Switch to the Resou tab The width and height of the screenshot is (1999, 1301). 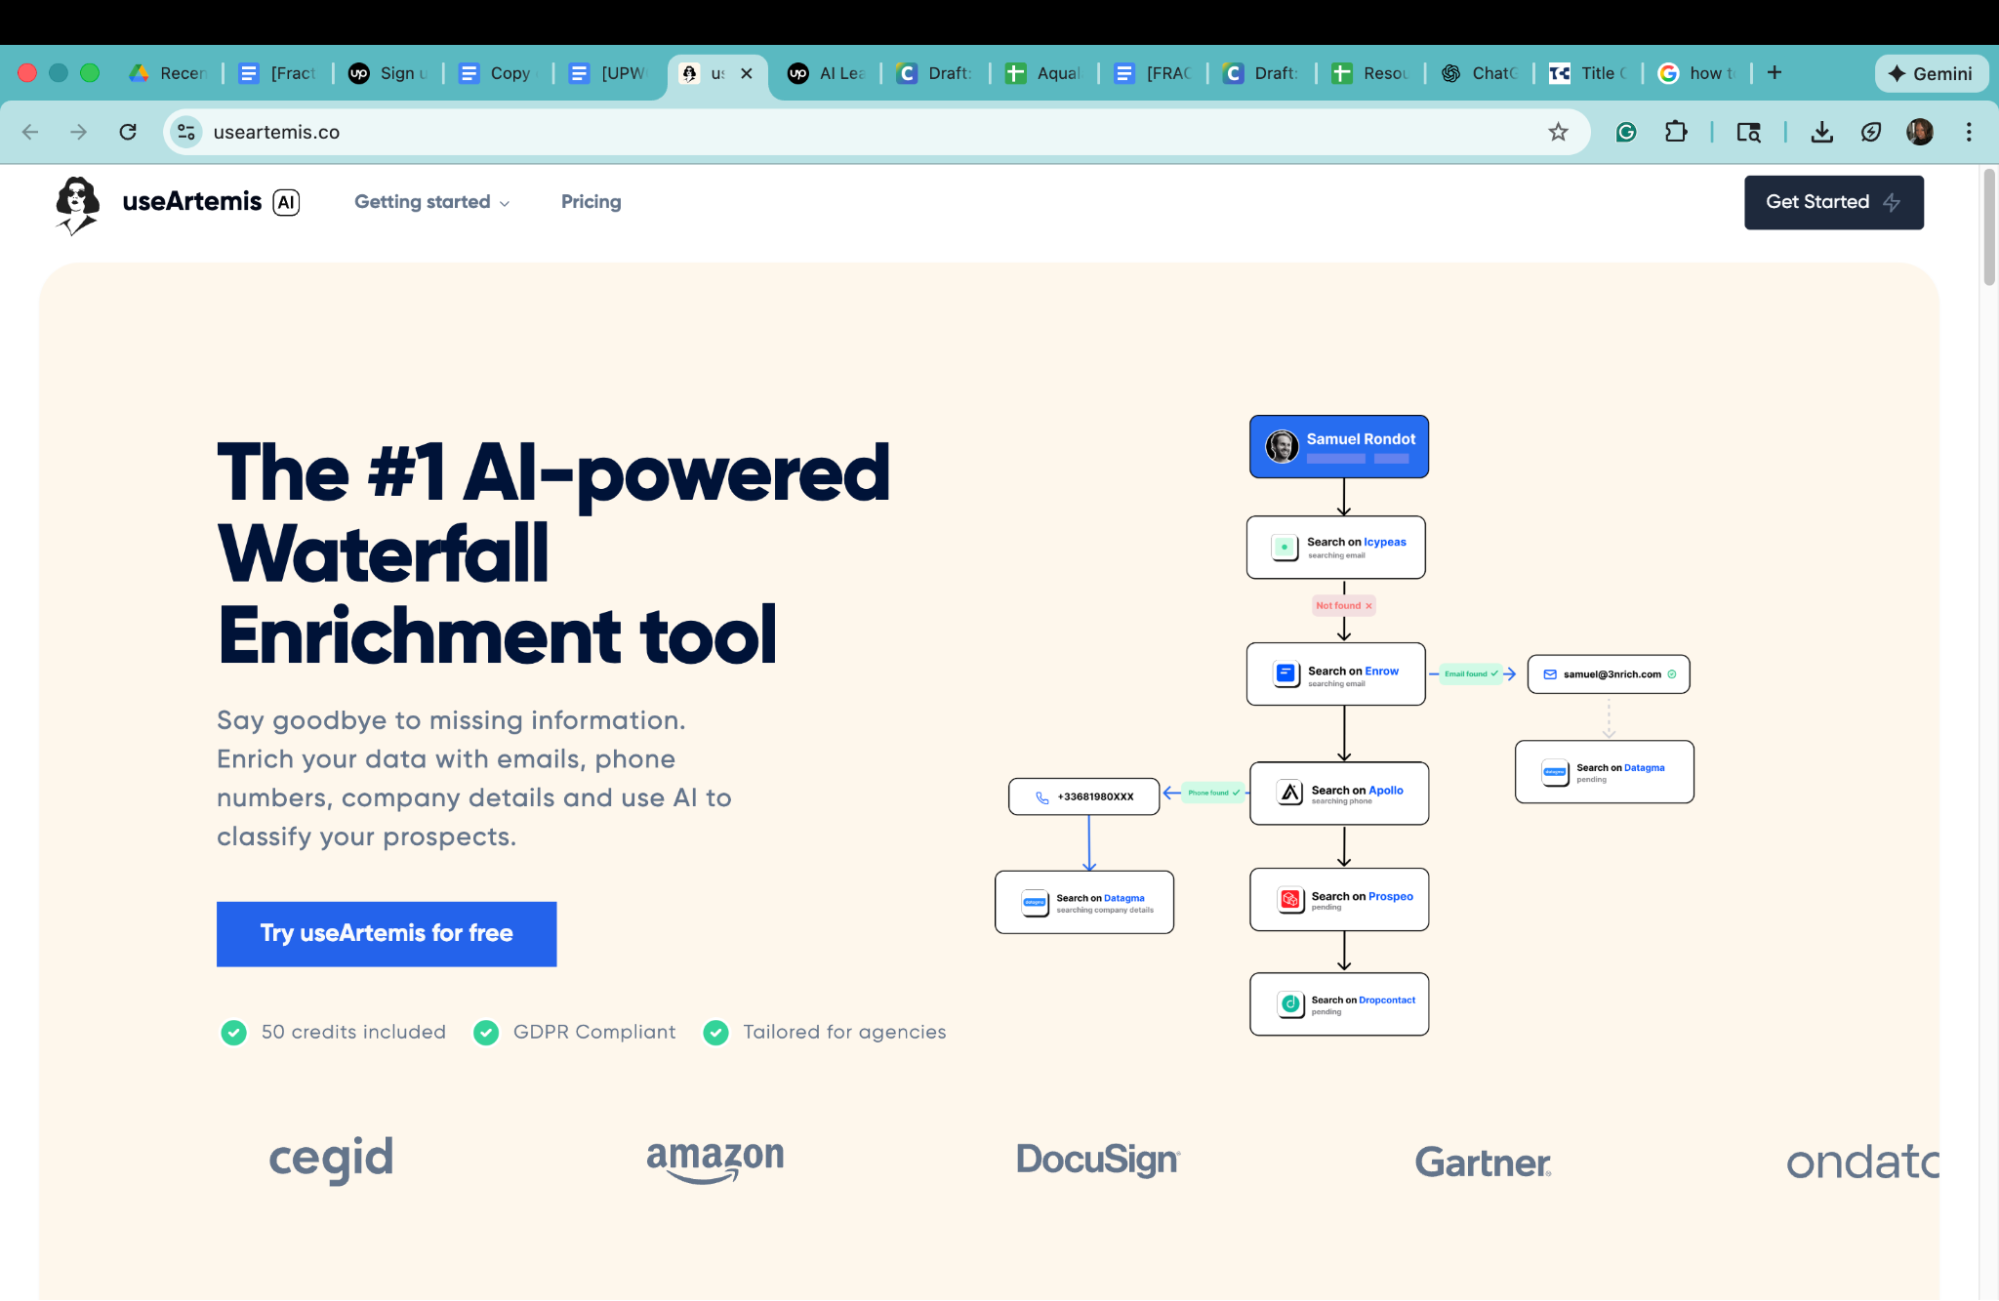[x=1370, y=73]
